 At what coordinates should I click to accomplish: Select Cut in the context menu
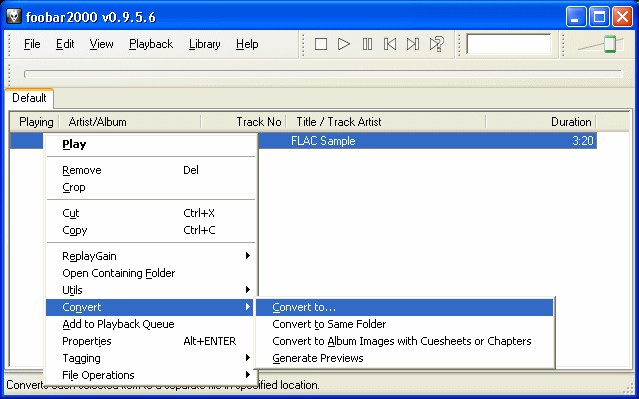tap(152, 213)
